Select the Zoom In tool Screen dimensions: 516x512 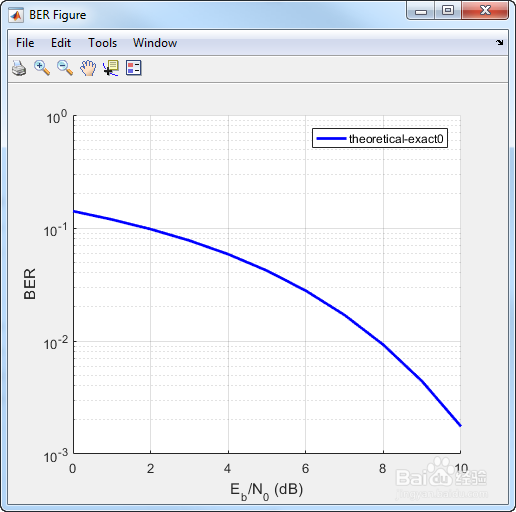pyautogui.click(x=42, y=68)
